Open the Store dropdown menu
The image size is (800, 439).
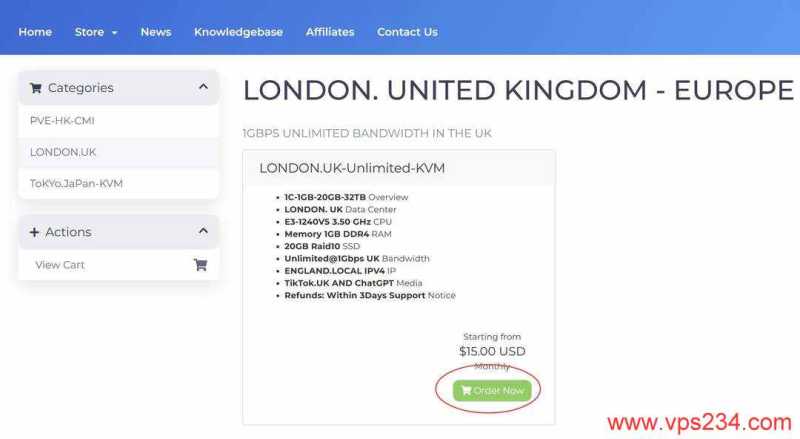point(96,32)
